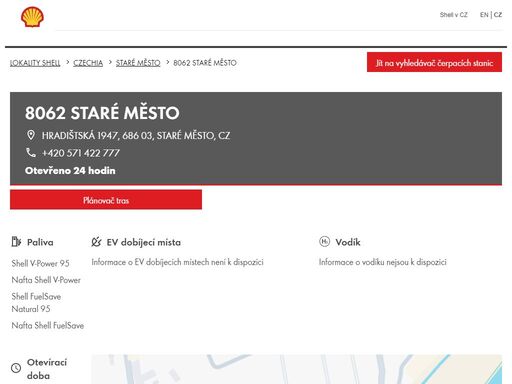This screenshot has height=384, width=512.
Task: Open the Shell v CZ link
Action: pyautogui.click(x=453, y=15)
